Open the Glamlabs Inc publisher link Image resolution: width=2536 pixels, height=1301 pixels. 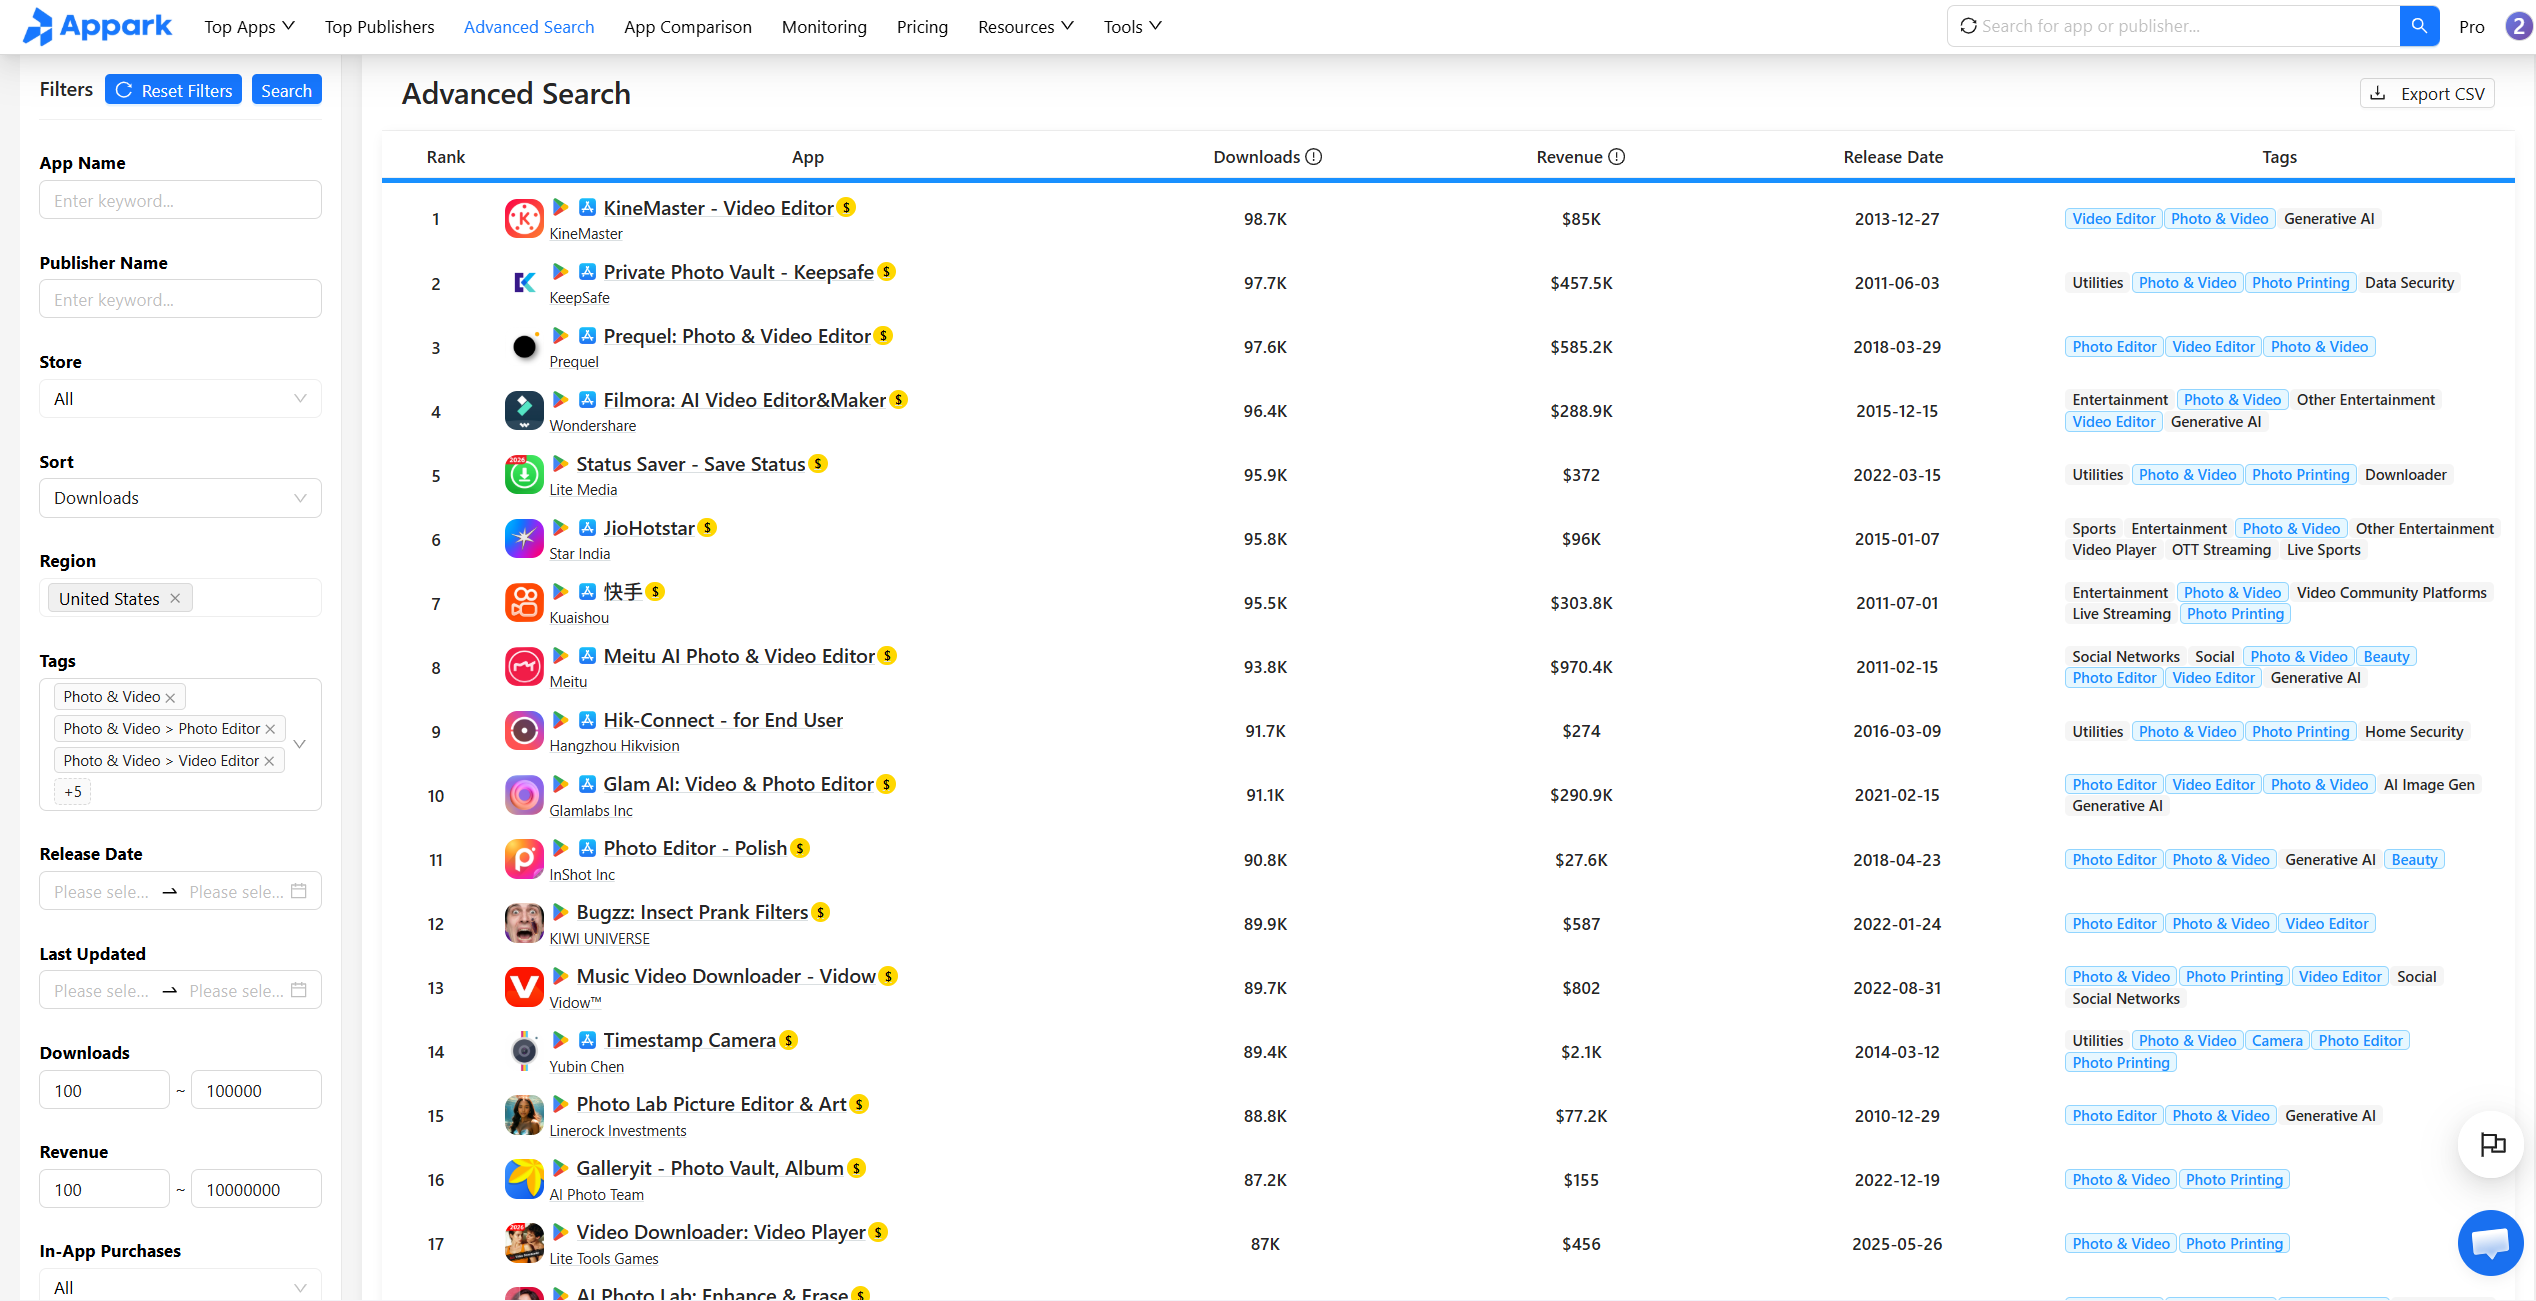click(591, 811)
